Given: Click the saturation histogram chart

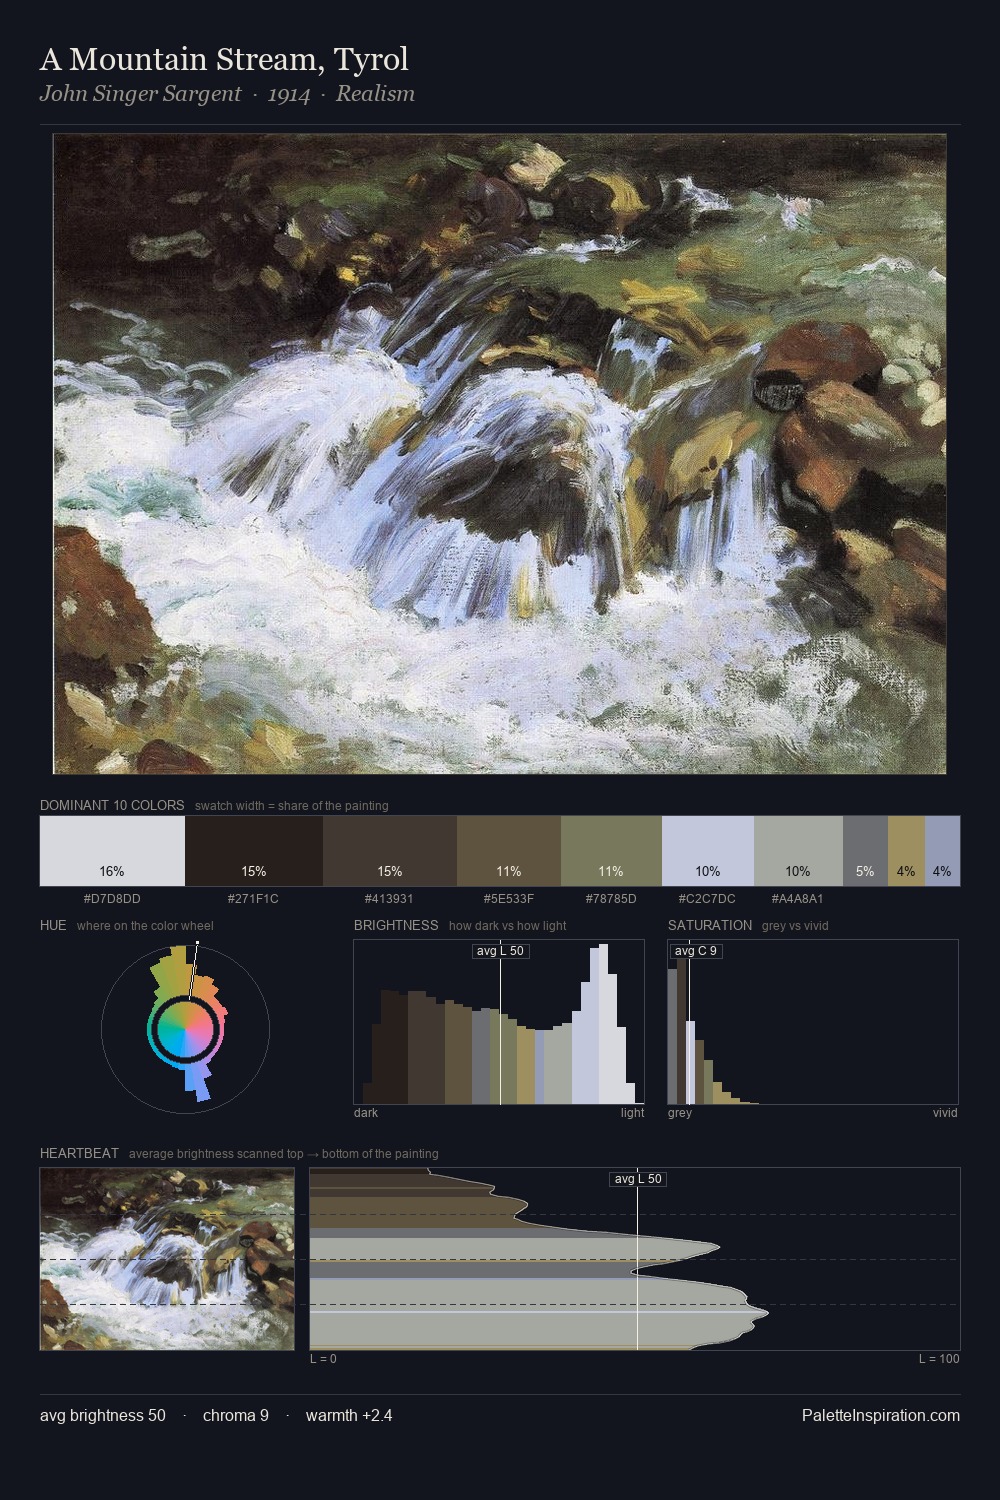Looking at the screenshot, I should click(813, 1022).
